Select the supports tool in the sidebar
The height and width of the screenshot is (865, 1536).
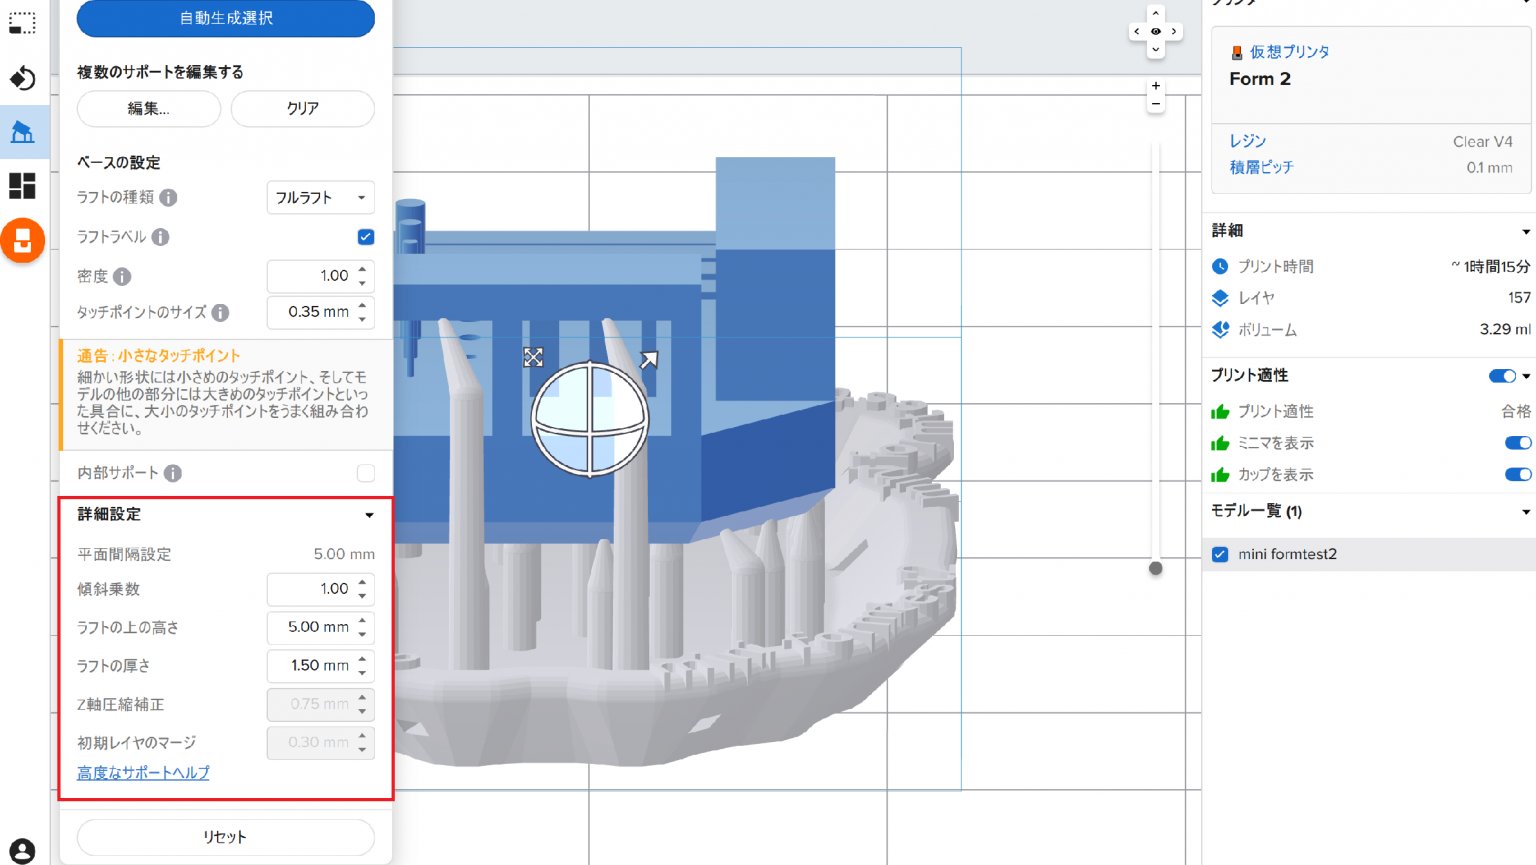22,131
